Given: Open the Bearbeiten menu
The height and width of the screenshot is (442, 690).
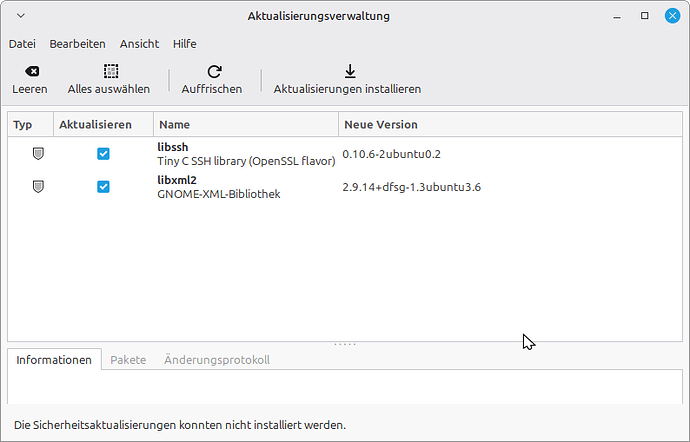Looking at the screenshot, I should point(77,44).
